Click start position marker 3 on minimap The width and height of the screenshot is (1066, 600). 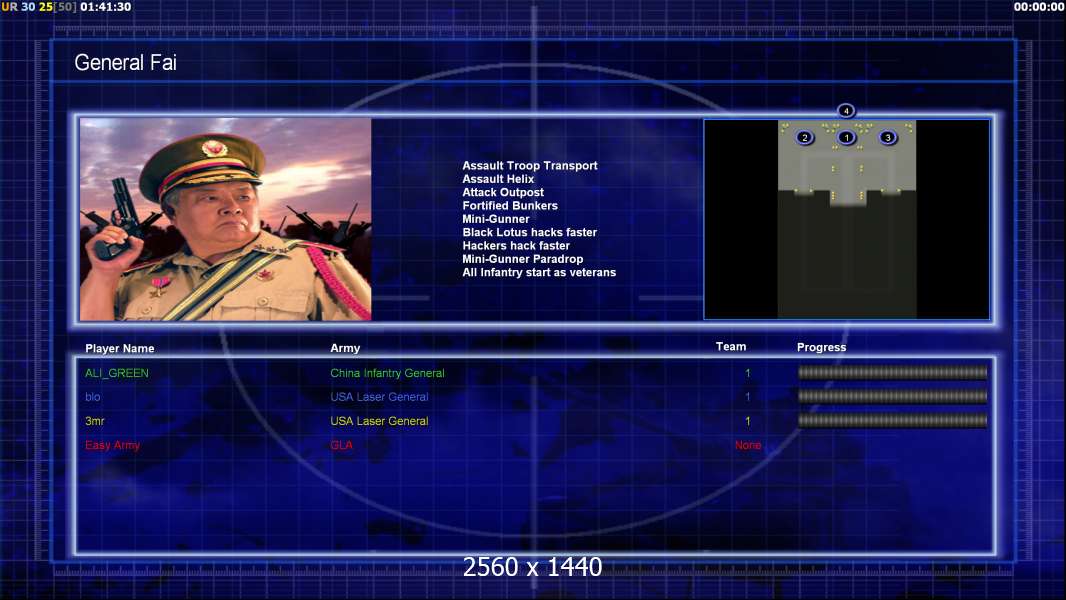(887, 137)
